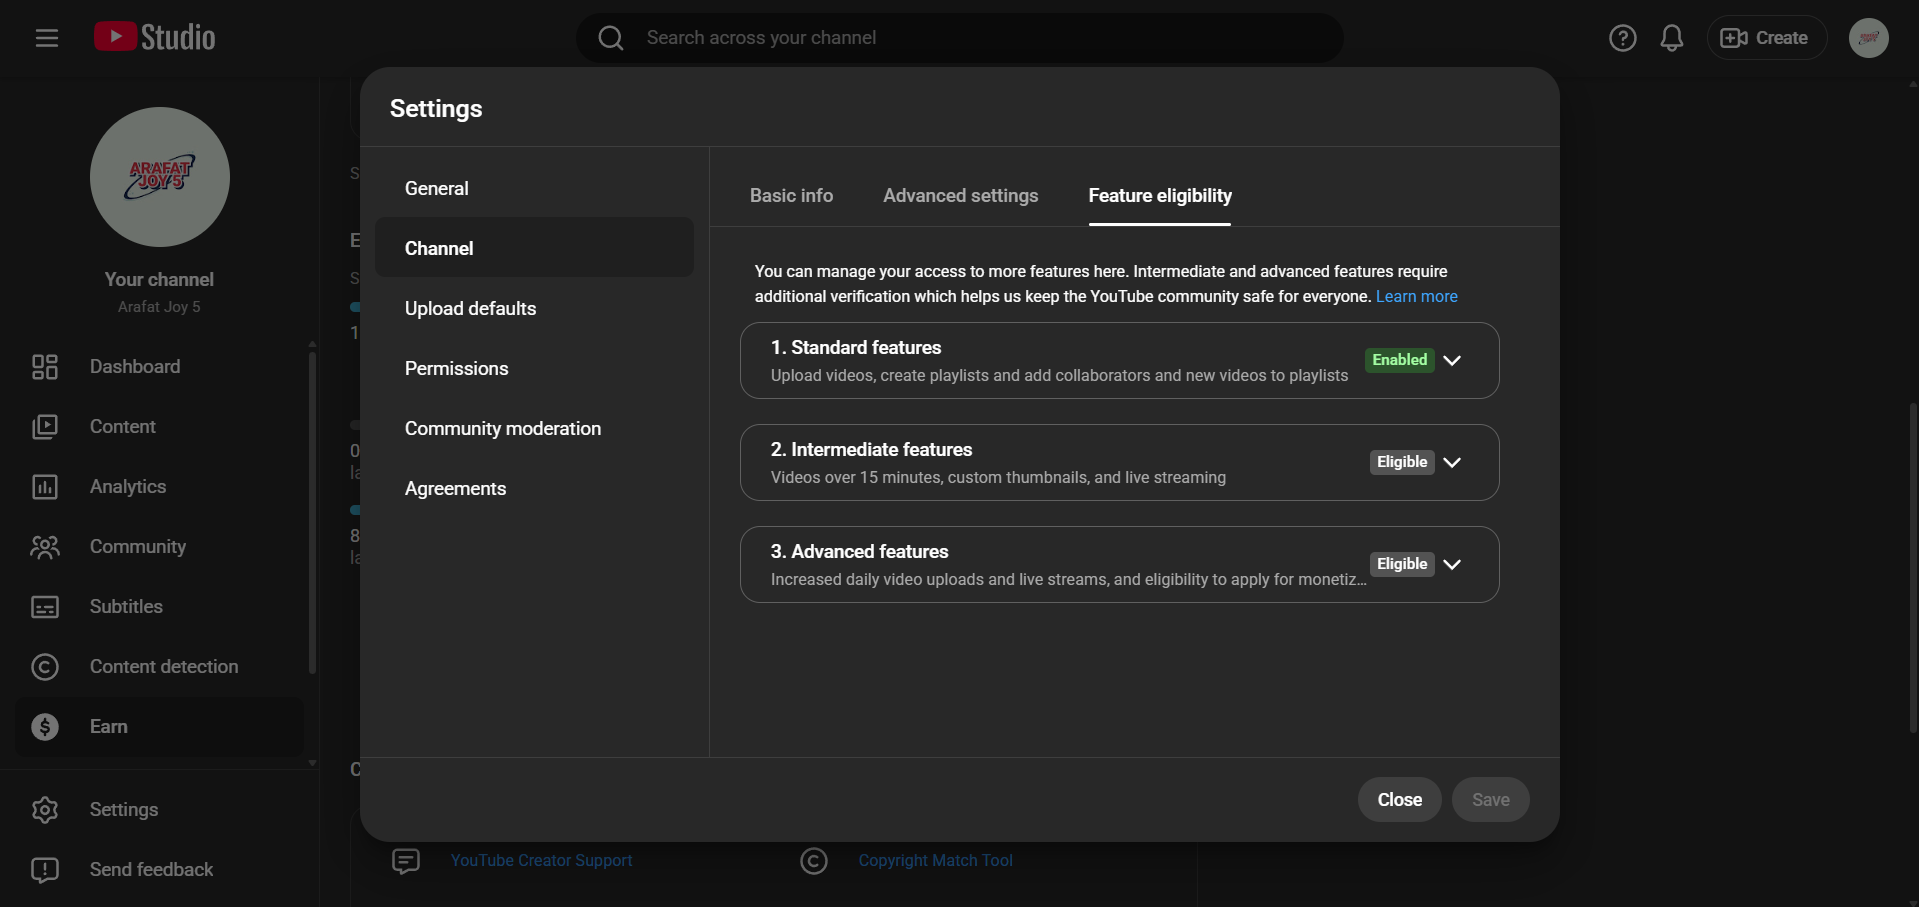
Task: Select Upload defaults in settings menu
Action: click(470, 309)
